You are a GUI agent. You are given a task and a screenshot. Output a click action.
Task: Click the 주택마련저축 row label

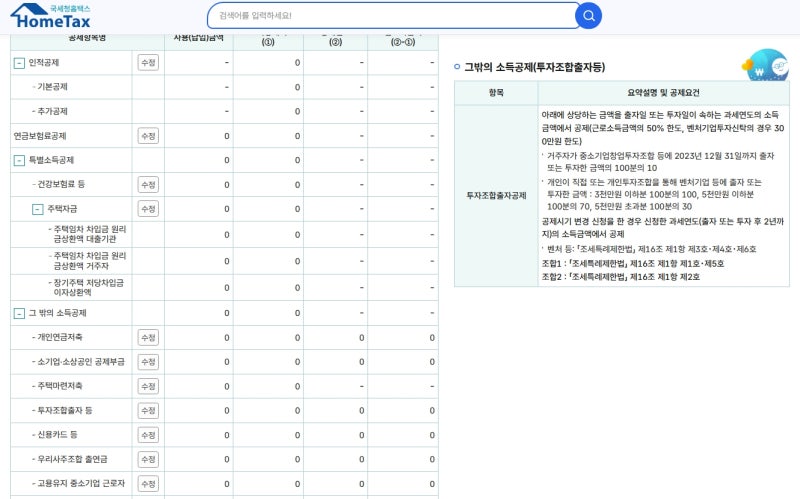[x=60, y=386]
